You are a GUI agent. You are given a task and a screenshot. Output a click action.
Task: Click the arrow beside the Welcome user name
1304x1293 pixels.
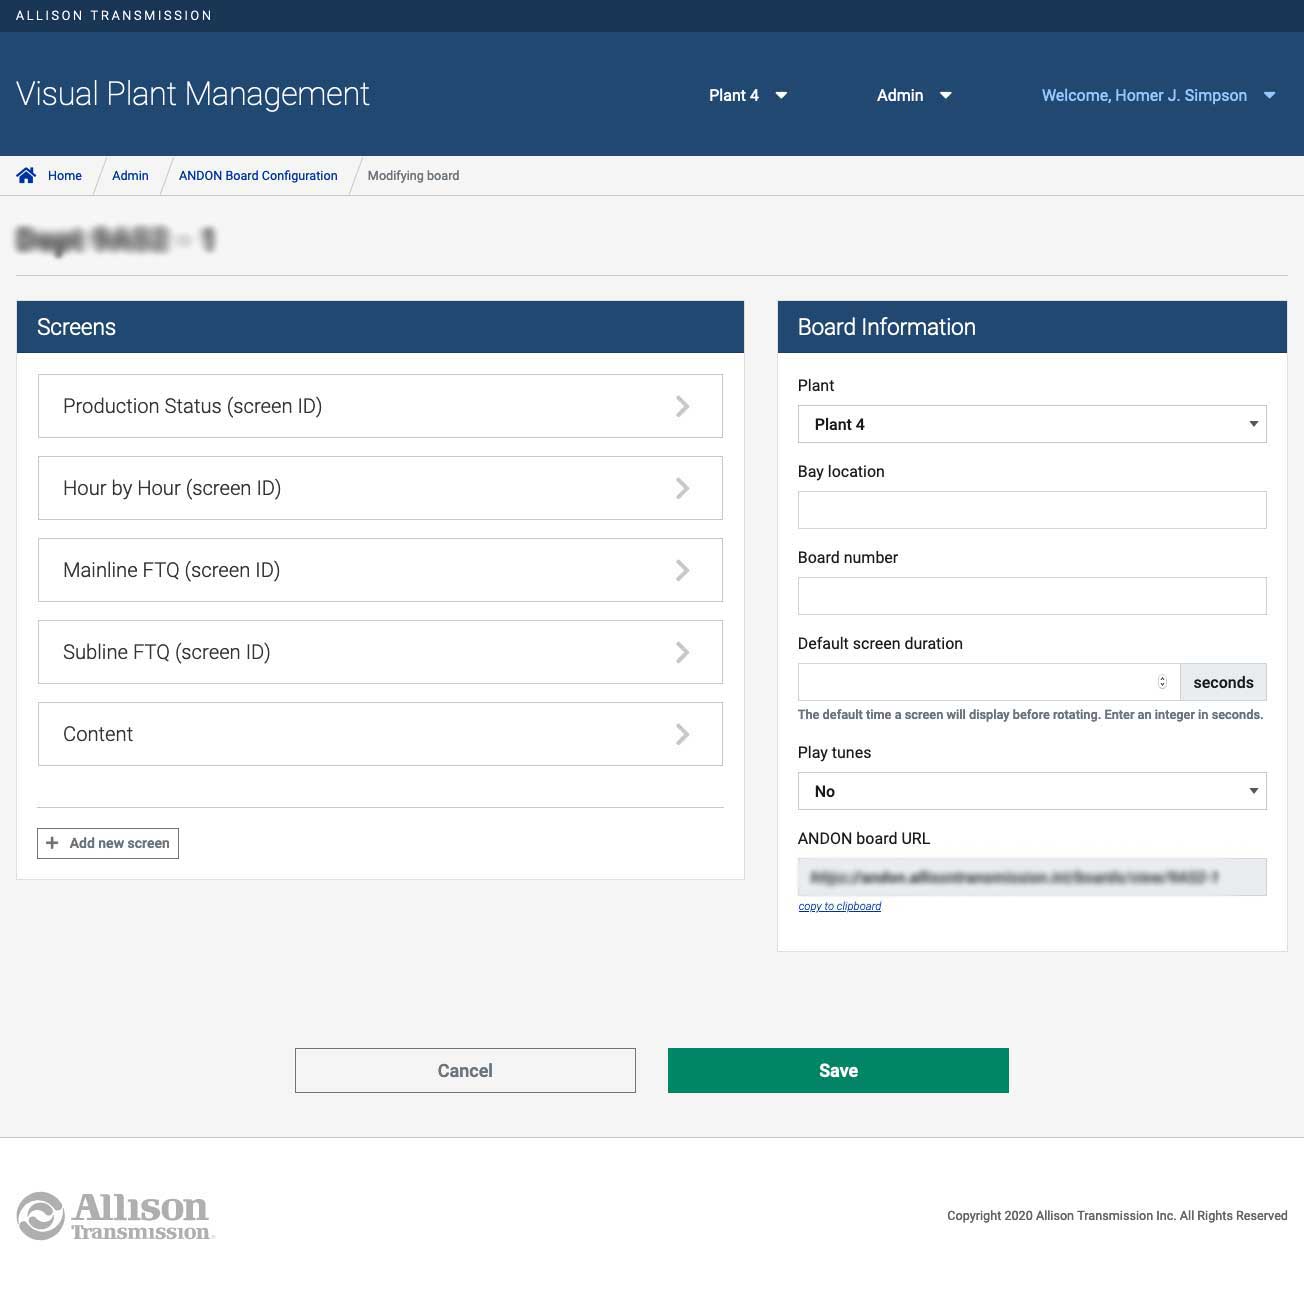point(1269,96)
